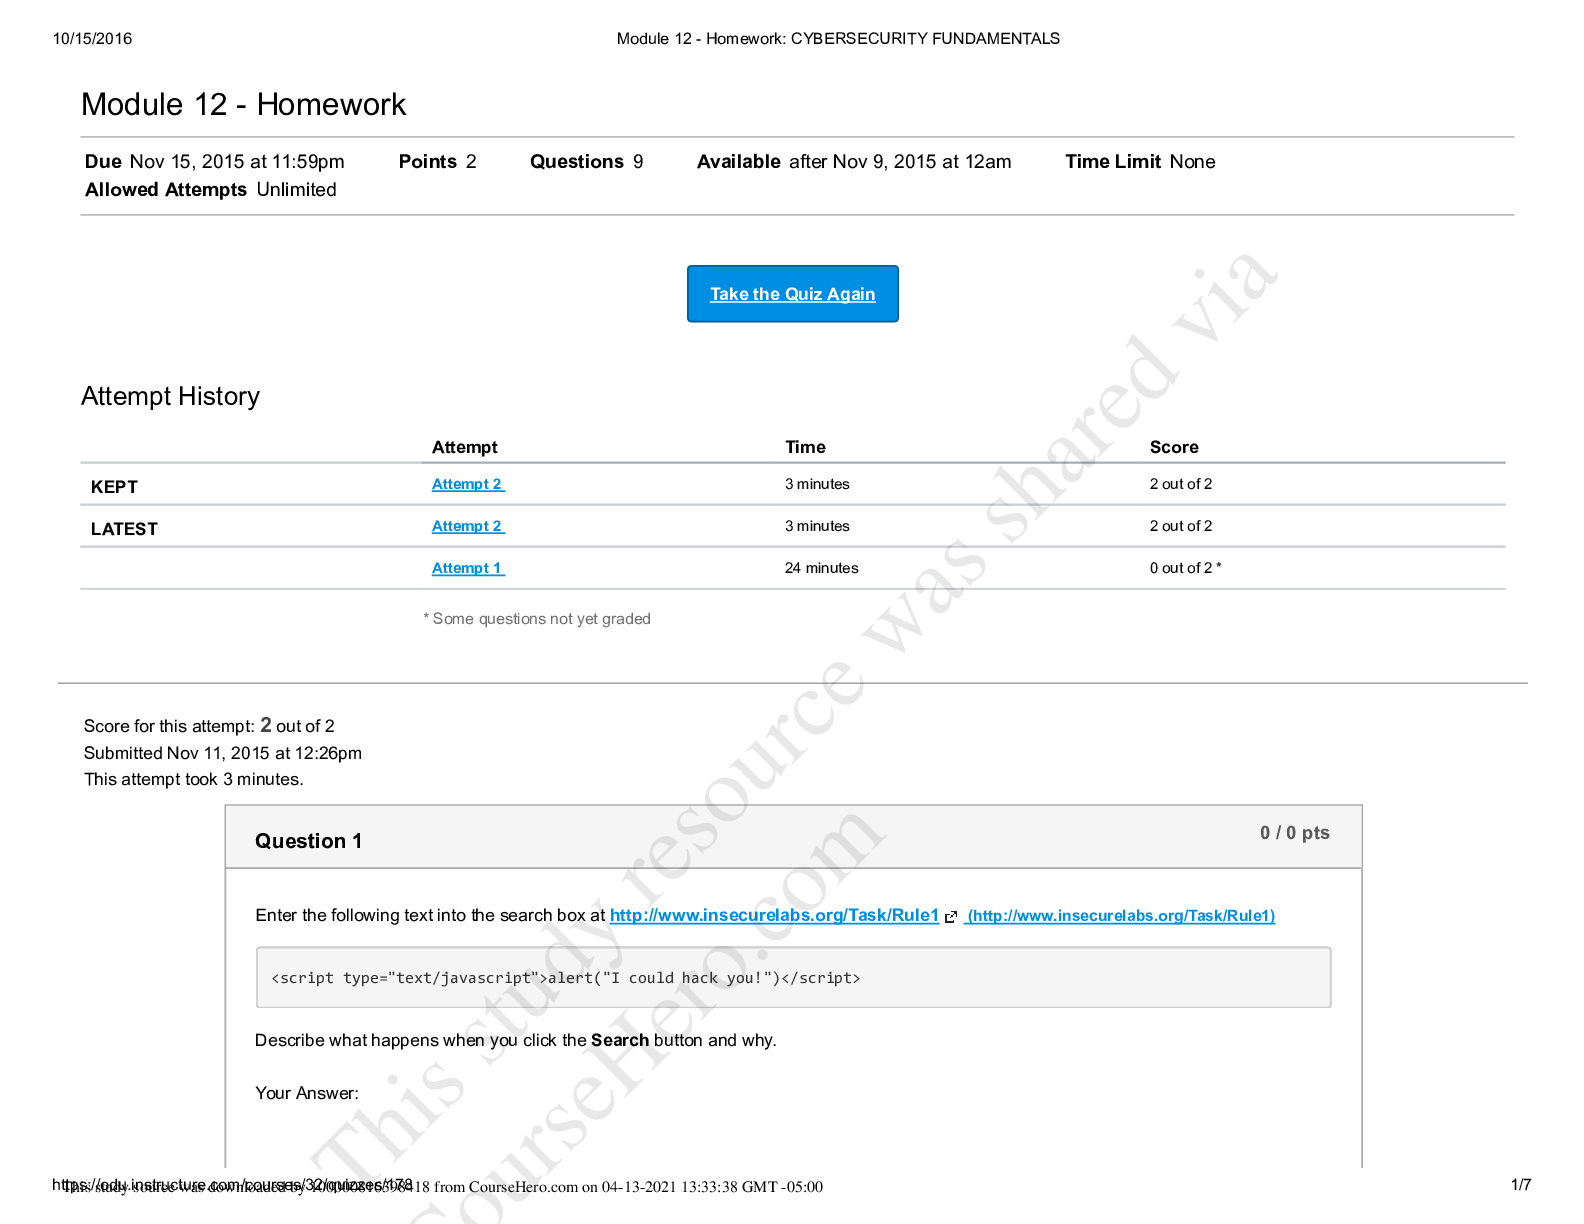The image size is (1584, 1224).
Task: Click the Score column header
Action: [1173, 447]
